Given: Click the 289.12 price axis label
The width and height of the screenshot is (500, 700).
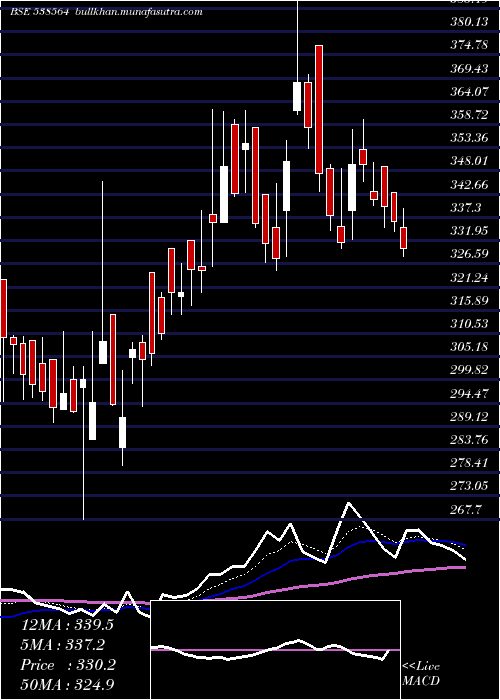Looking at the screenshot, I should tap(469, 417).
